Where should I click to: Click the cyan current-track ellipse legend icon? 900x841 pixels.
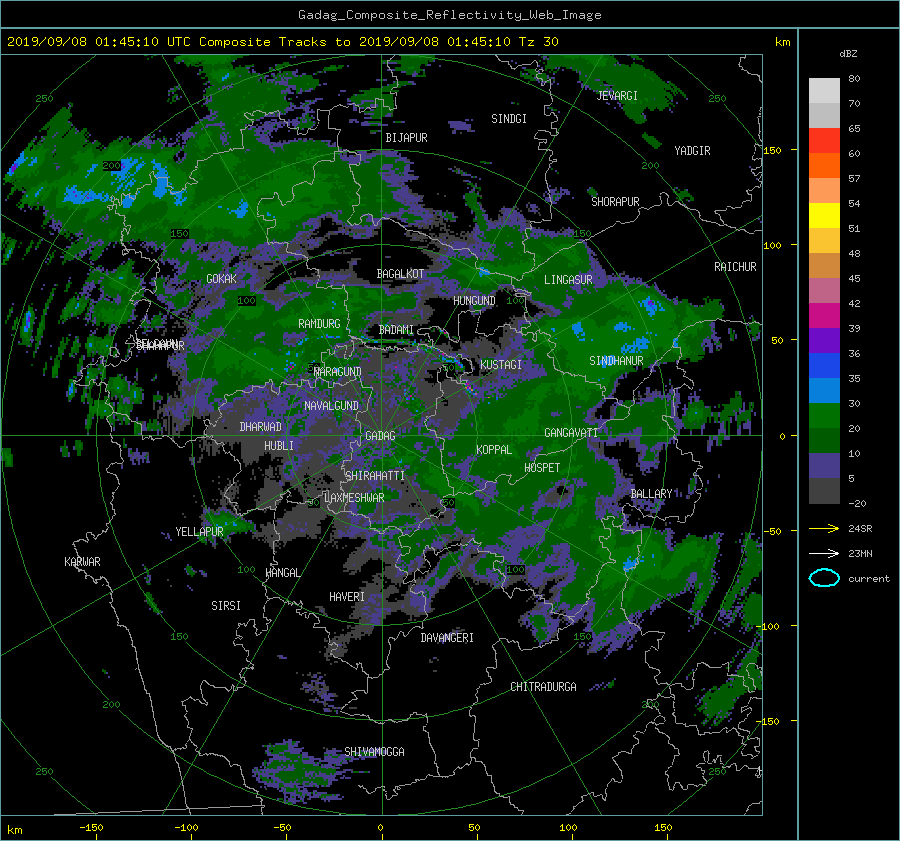pyautogui.click(x=824, y=578)
